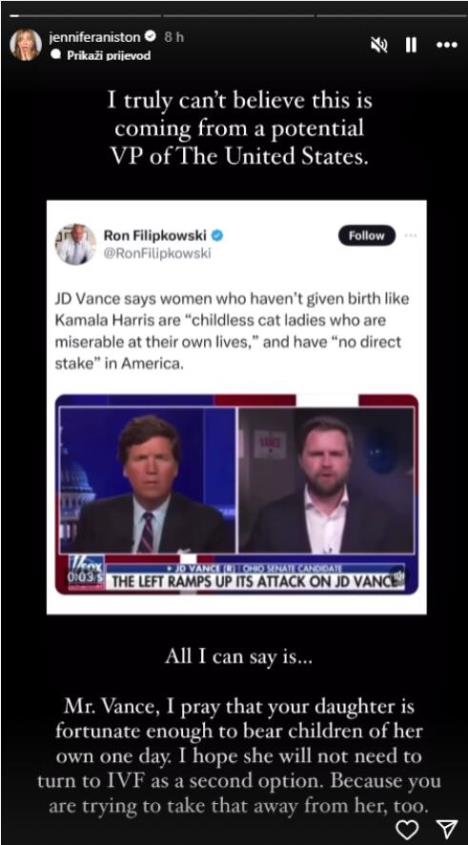The width and height of the screenshot is (468, 845).
Task: Like the story with heart icon
Action: (x=407, y=827)
